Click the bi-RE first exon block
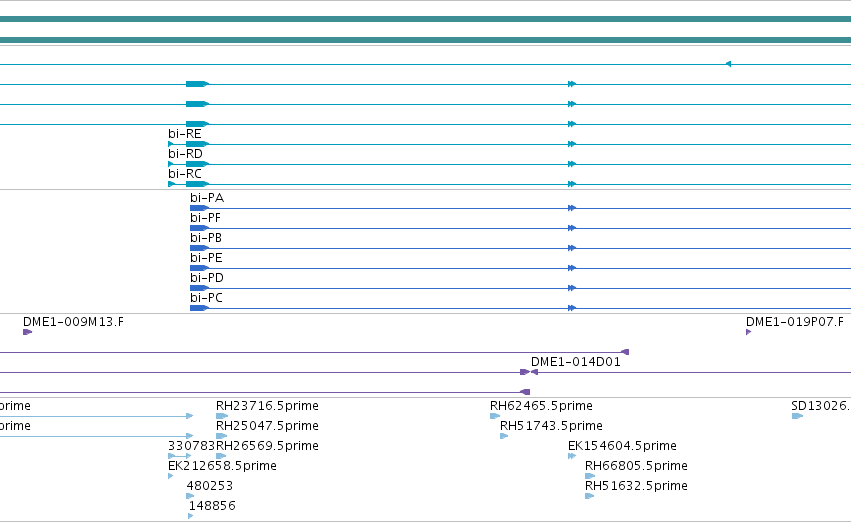The width and height of the screenshot is (851, 522). pyautogui.click(x=197, y=144)
